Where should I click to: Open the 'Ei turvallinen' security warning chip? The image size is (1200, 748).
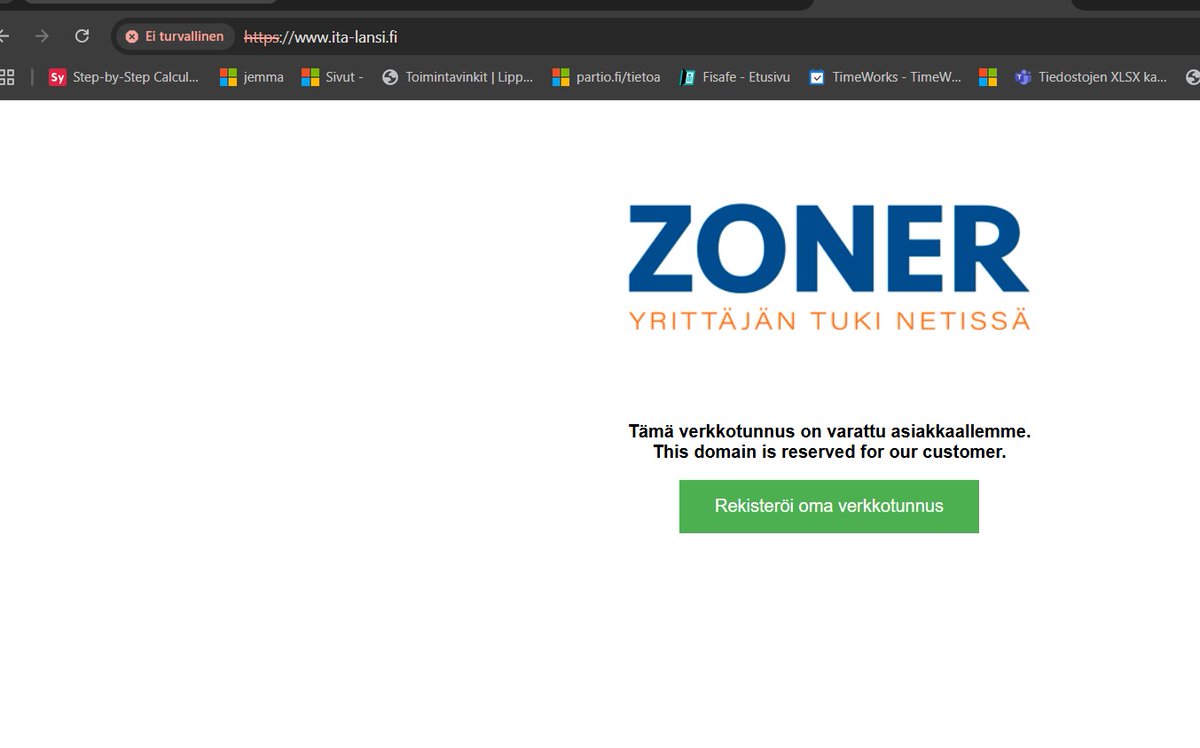[x=175, y=36]
